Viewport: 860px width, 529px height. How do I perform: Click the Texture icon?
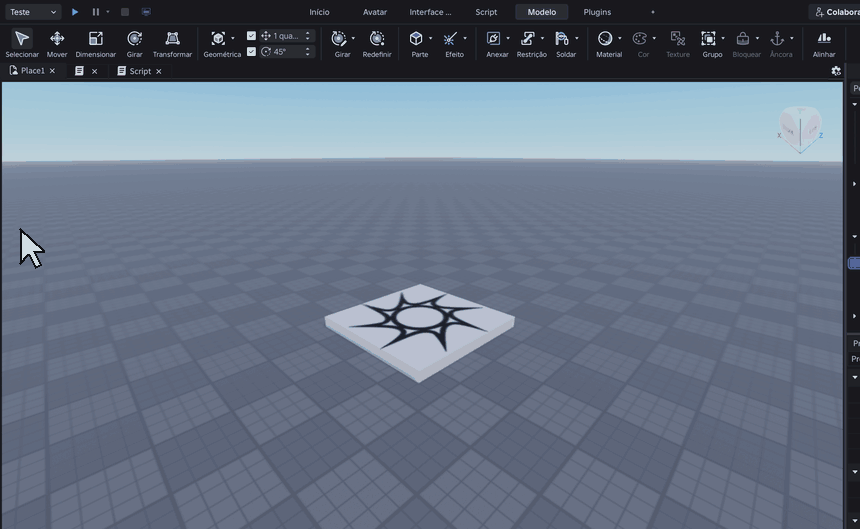pyautogui.click(x=678, y=38)
